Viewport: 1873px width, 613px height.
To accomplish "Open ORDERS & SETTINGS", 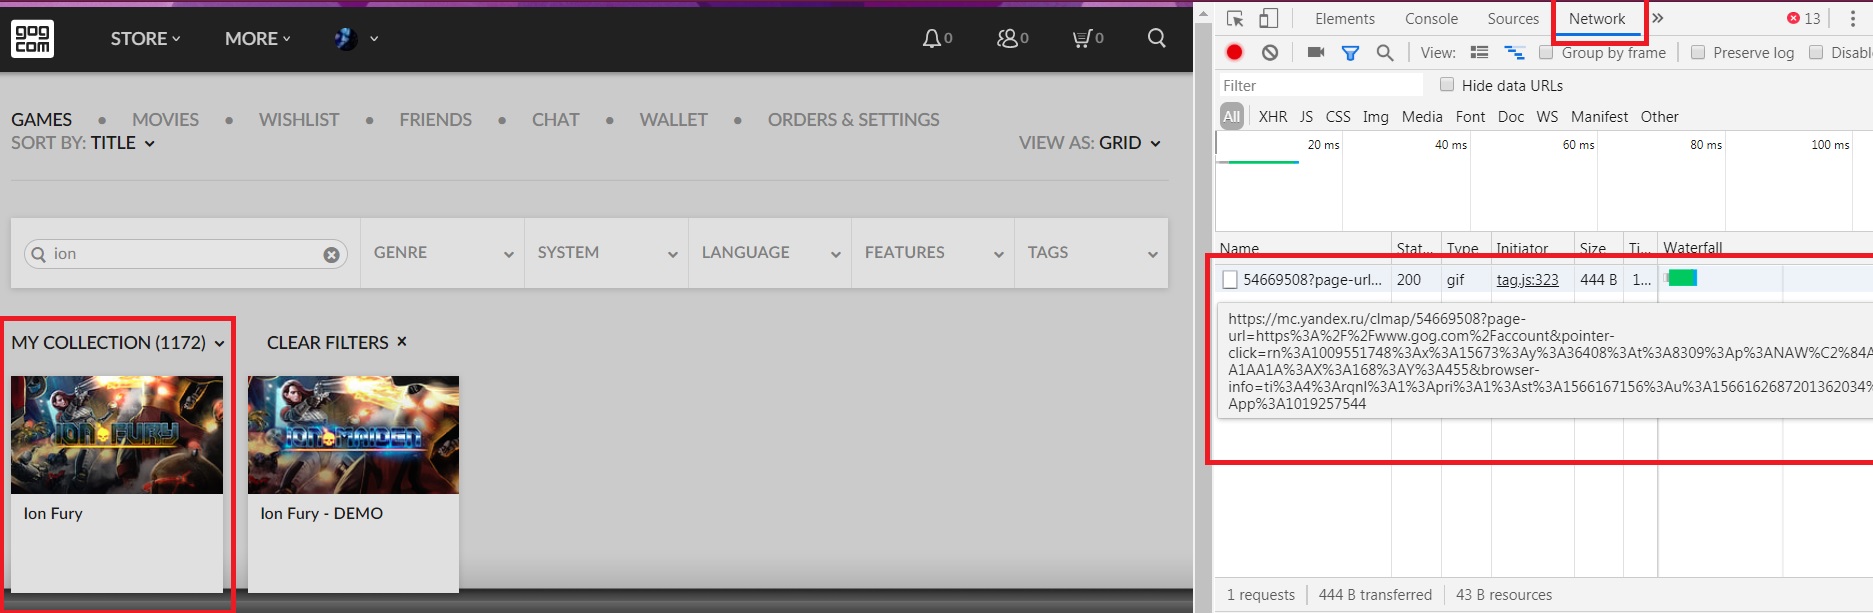I will [x=853, y=120].
